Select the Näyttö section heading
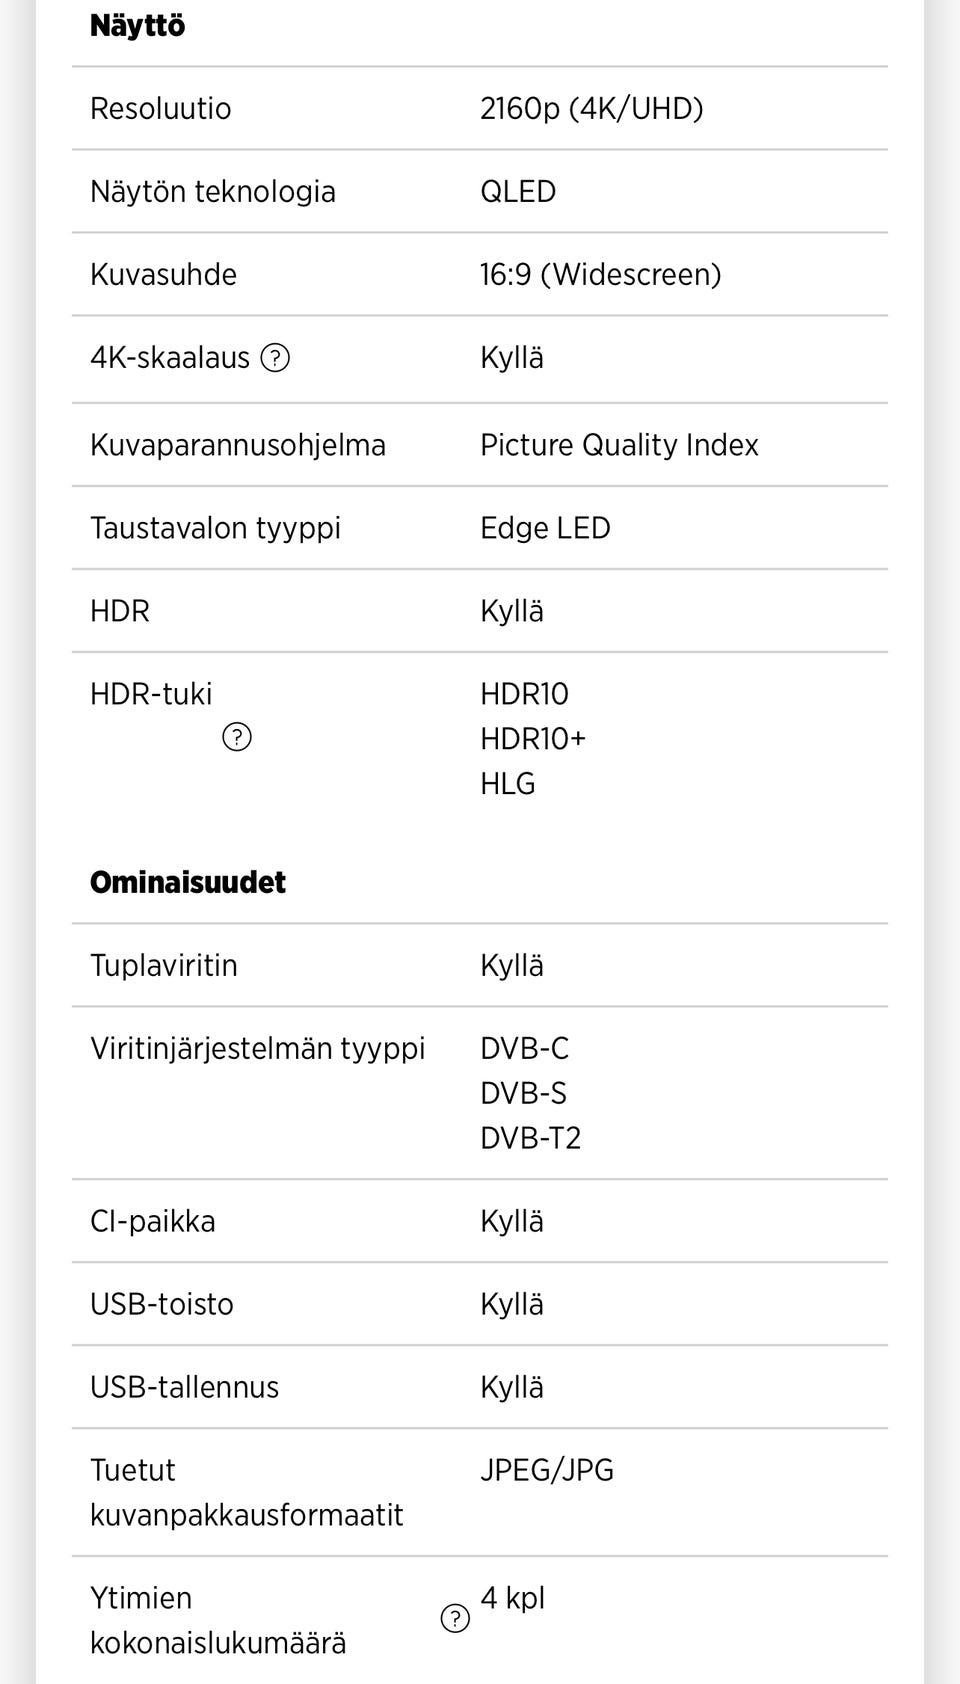Screen dimensions: 960x1684 coord(137,26)
